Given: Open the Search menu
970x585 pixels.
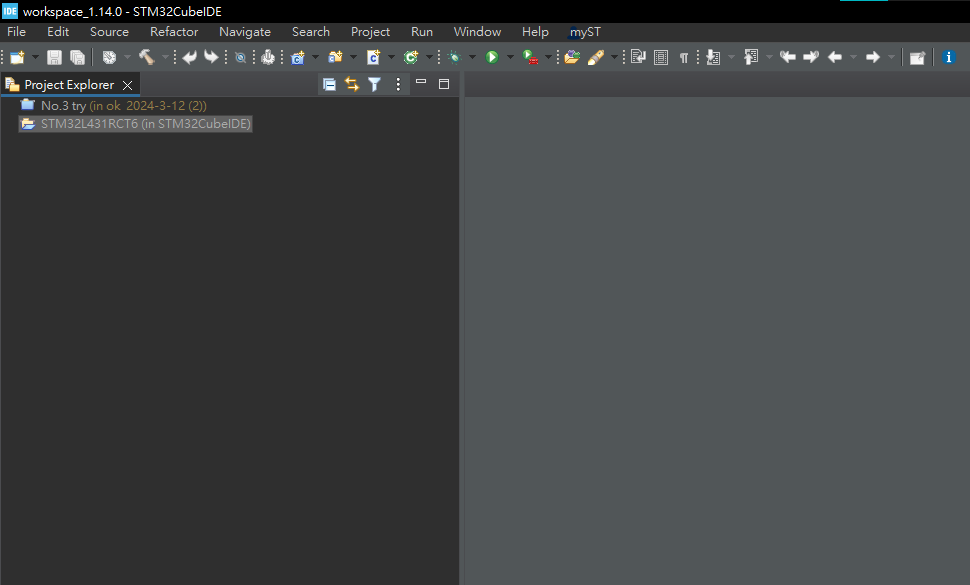Looking at the screenshot, I should (311, 32).
